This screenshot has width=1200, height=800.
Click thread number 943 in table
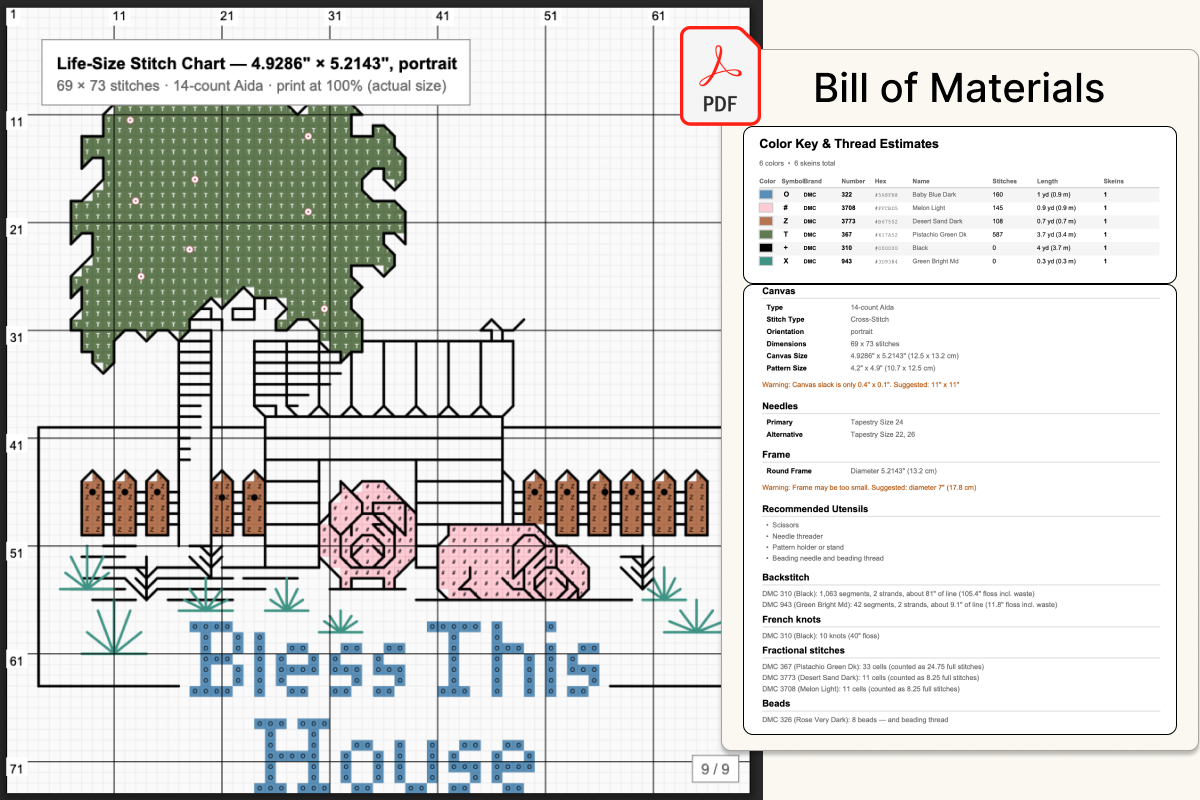(846, 261)
